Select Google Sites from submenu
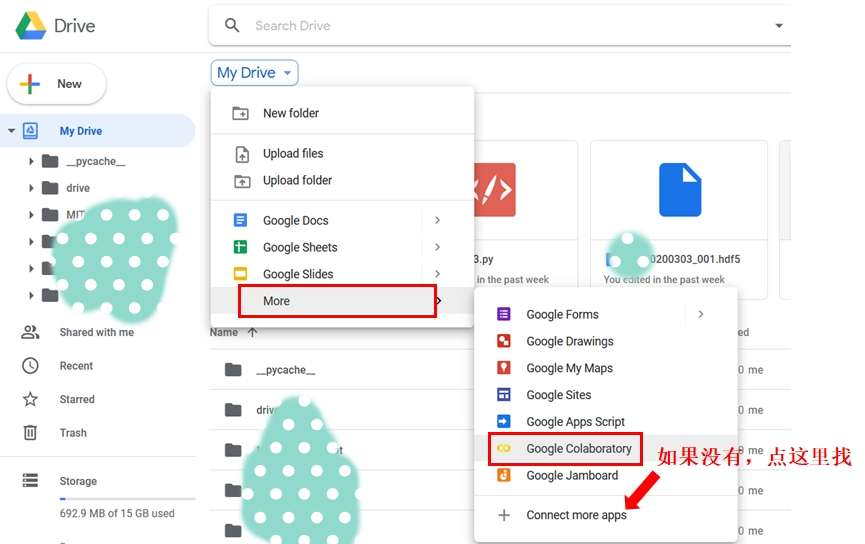The width and height of the screenshot is (865, 544). [x=606, y=394]
